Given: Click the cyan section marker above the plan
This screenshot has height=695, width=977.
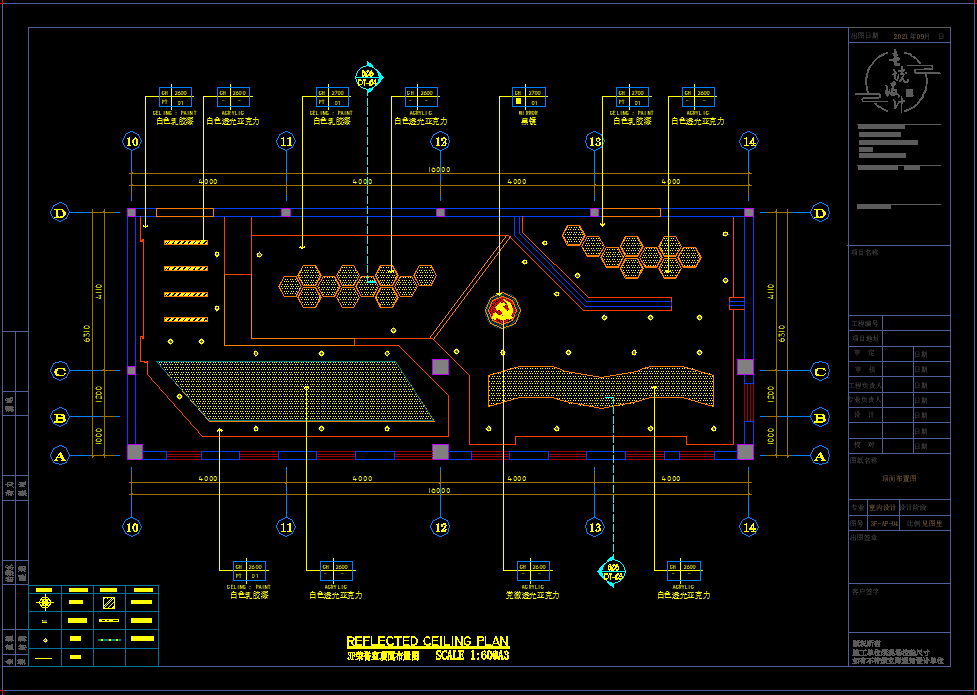Looking at the screenshot, I should tap(368, 78).
